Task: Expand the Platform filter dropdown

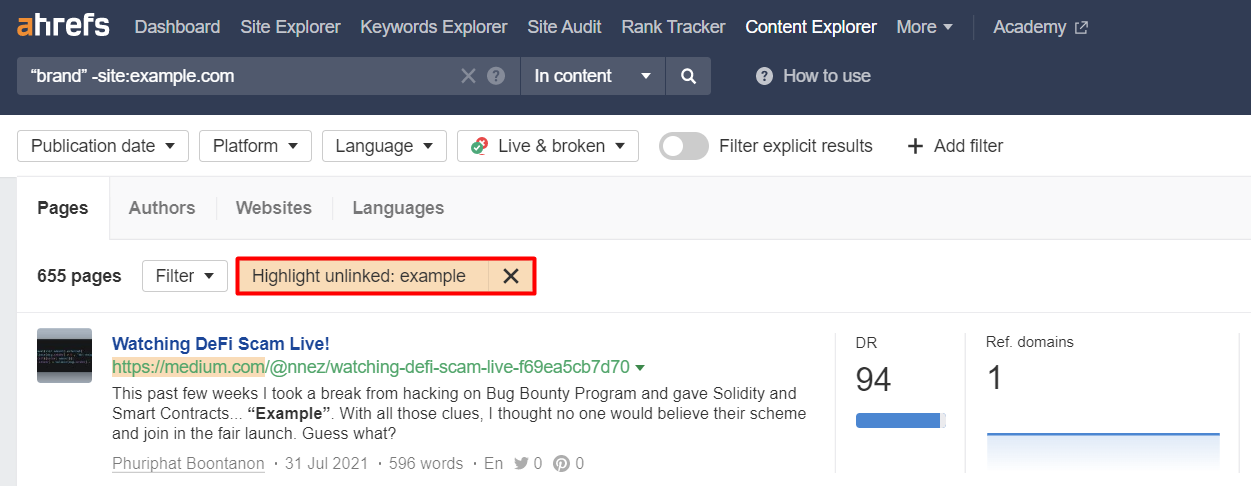Action: point(255,146)
